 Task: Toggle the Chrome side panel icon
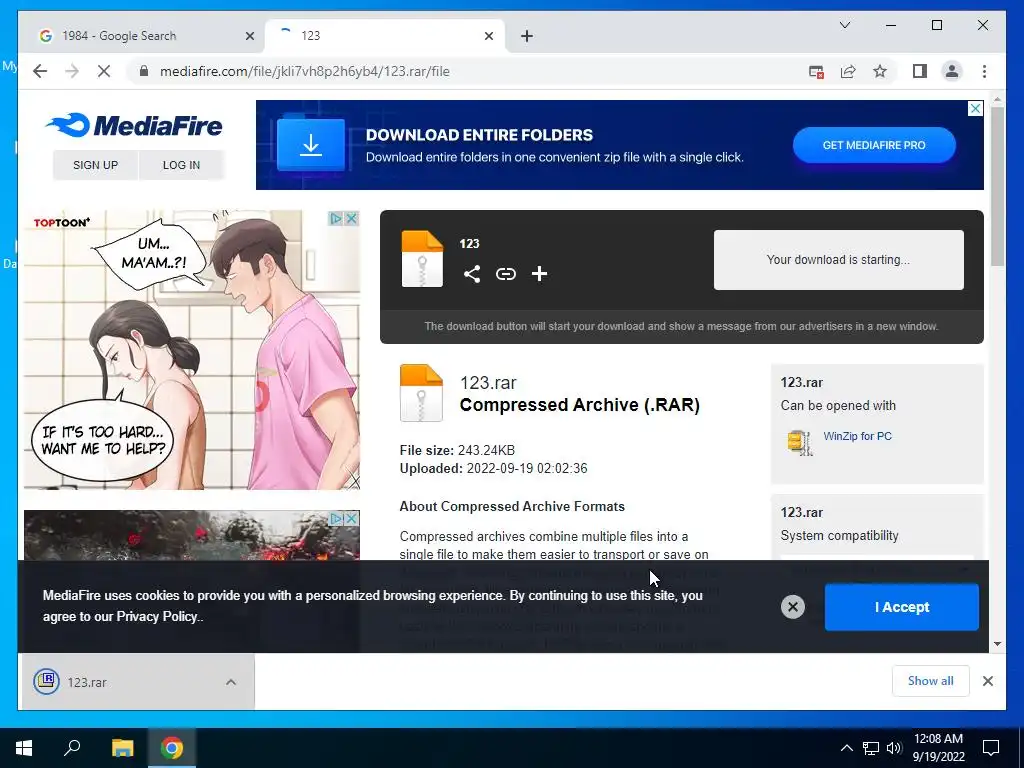coord(920,71)
